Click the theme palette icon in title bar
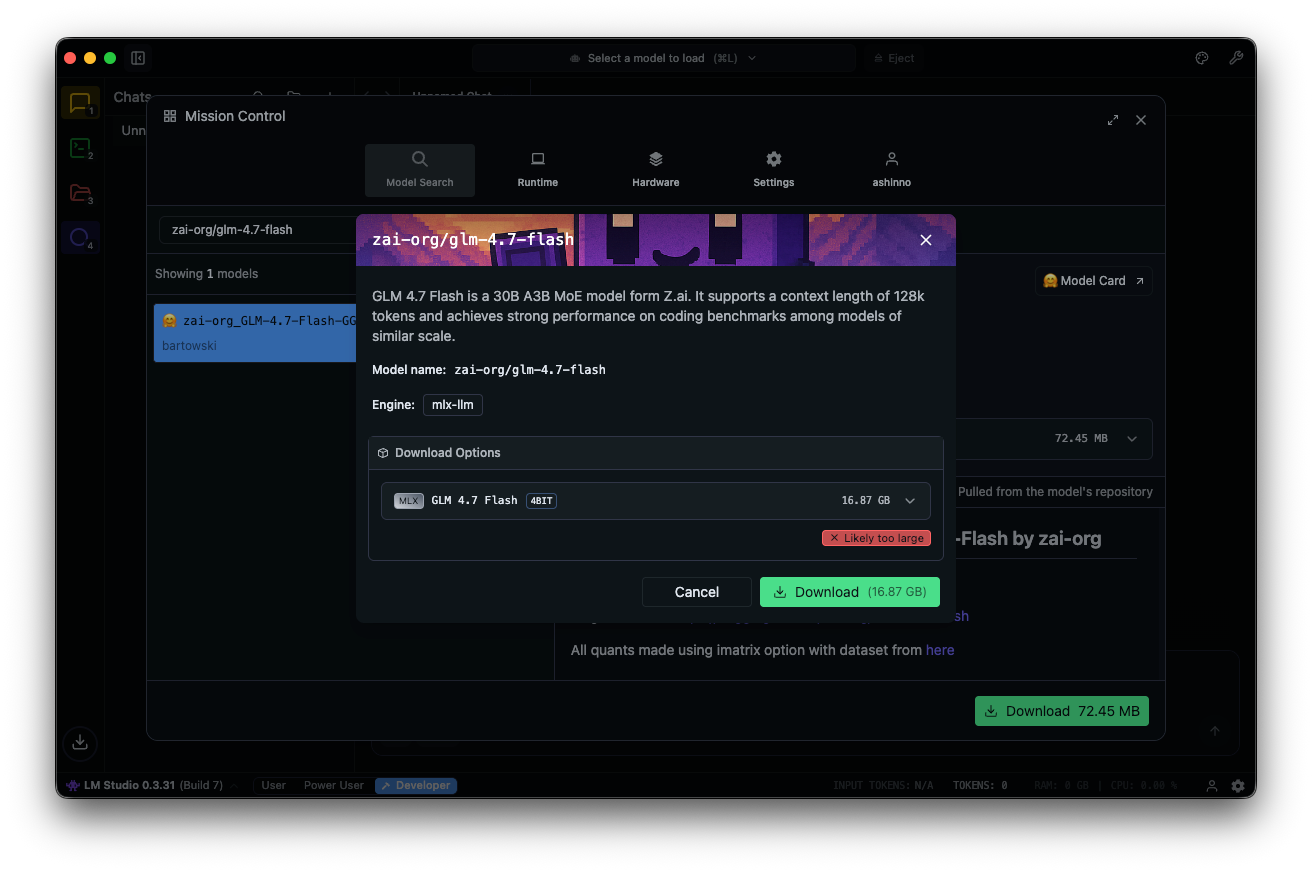Viewport: 1312px width, 872px height. pos(1202,58)
